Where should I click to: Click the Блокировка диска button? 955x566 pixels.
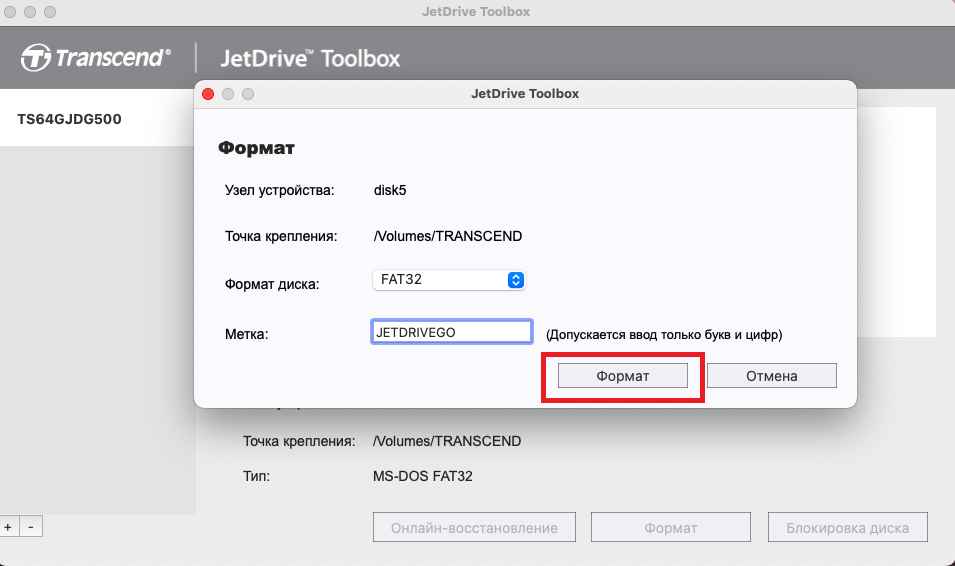click(x=847, y=528)
